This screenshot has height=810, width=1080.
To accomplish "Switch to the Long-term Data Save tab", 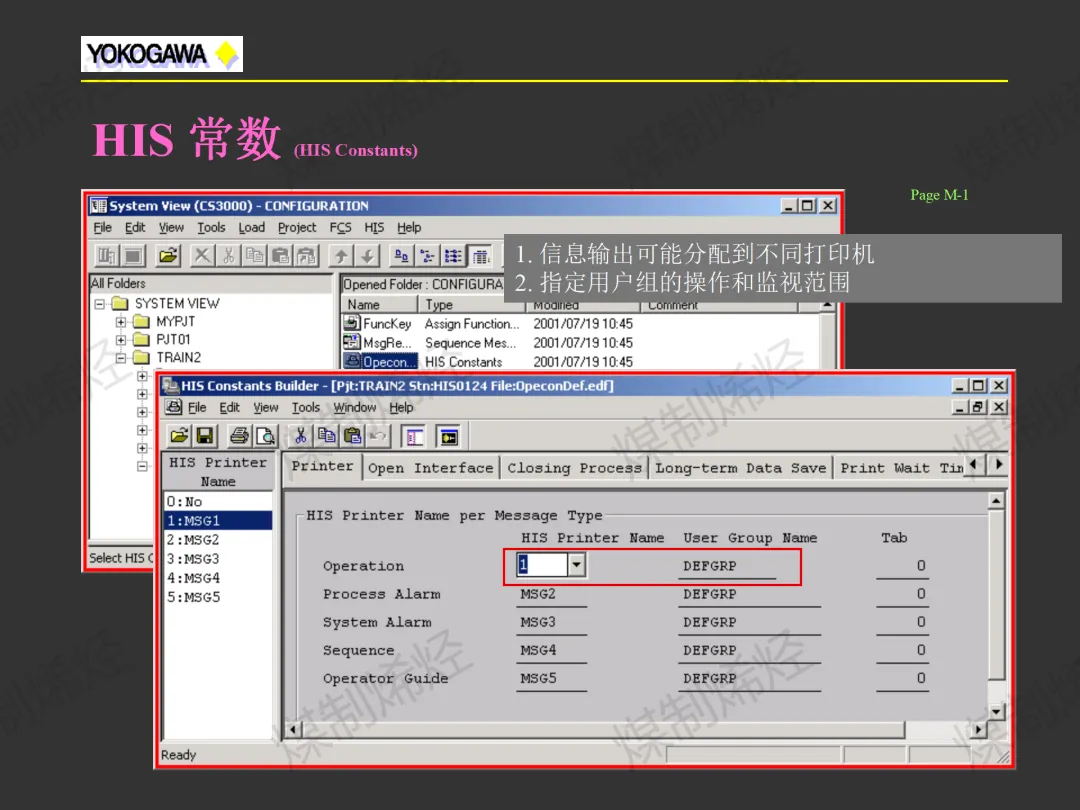I will [740, 468].
